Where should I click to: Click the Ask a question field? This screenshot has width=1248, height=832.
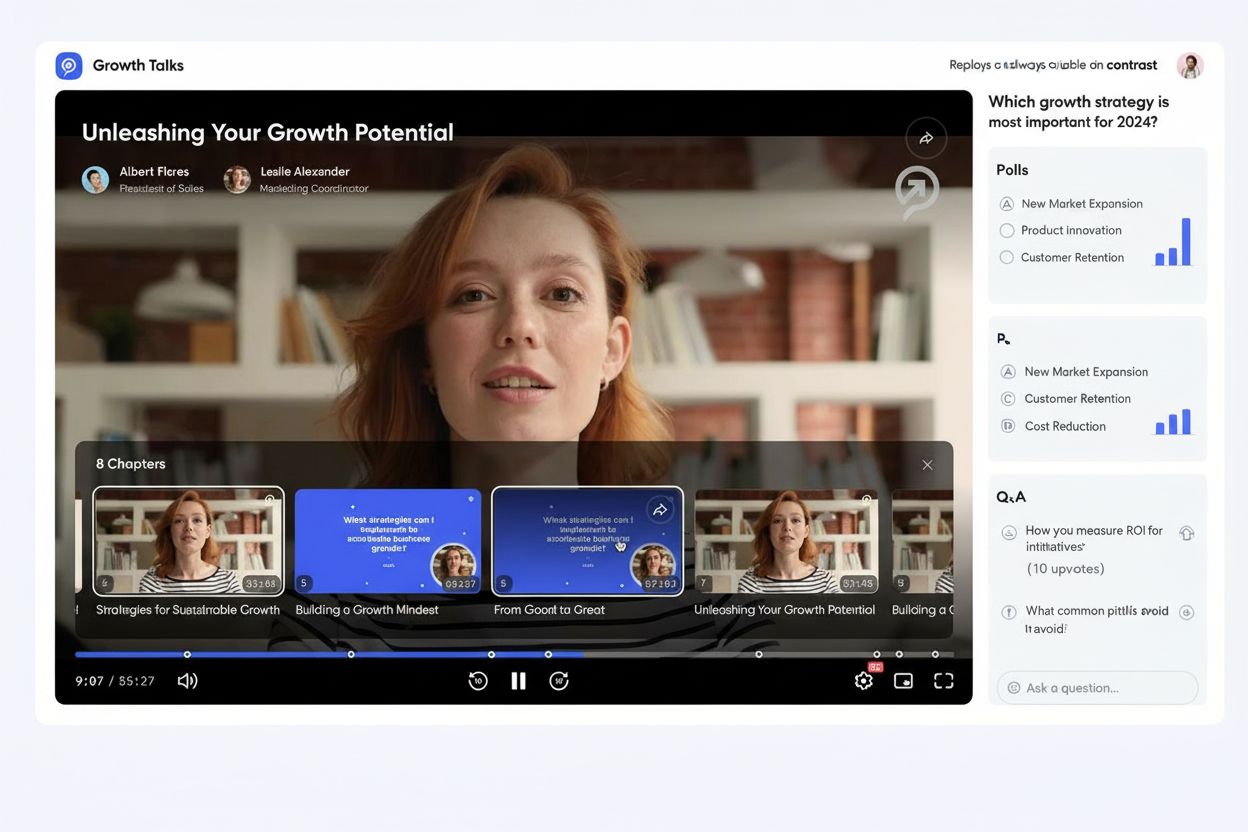[x=1097, y=688]
